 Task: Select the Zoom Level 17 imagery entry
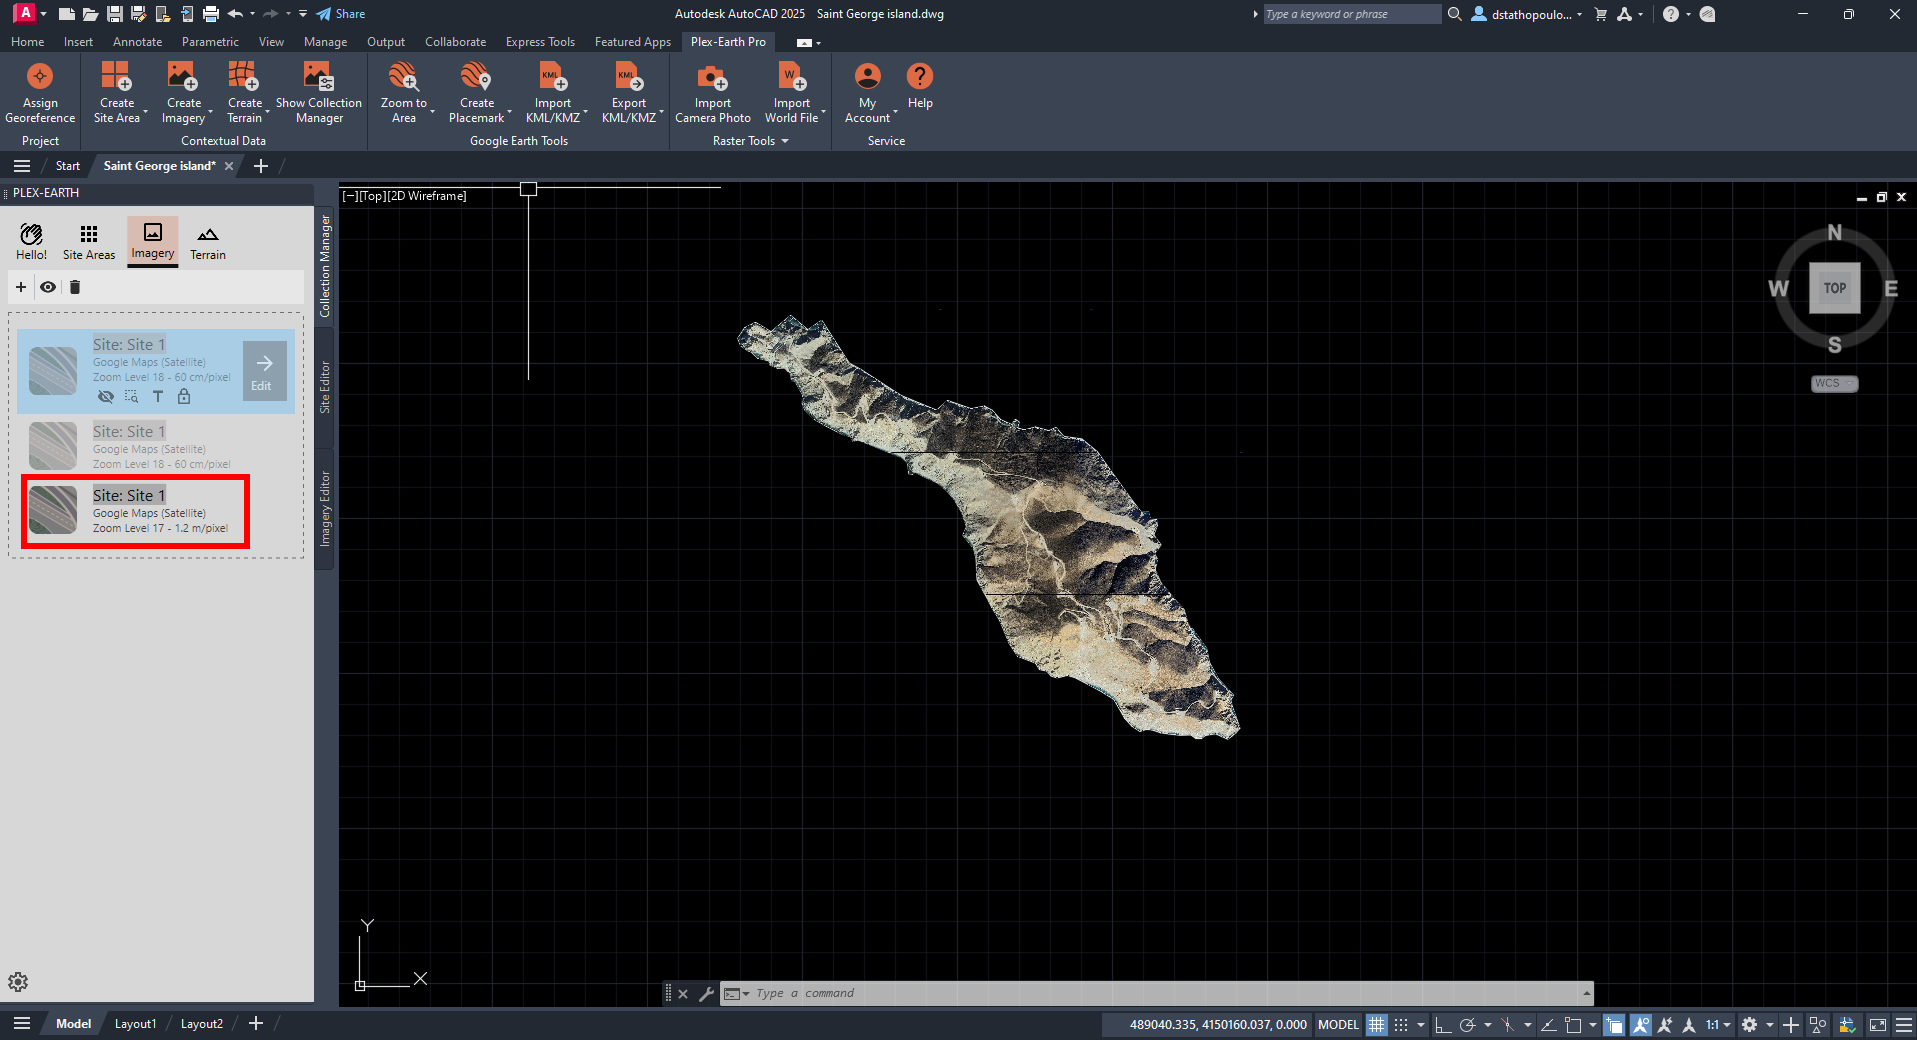click(x=136, y=511)
